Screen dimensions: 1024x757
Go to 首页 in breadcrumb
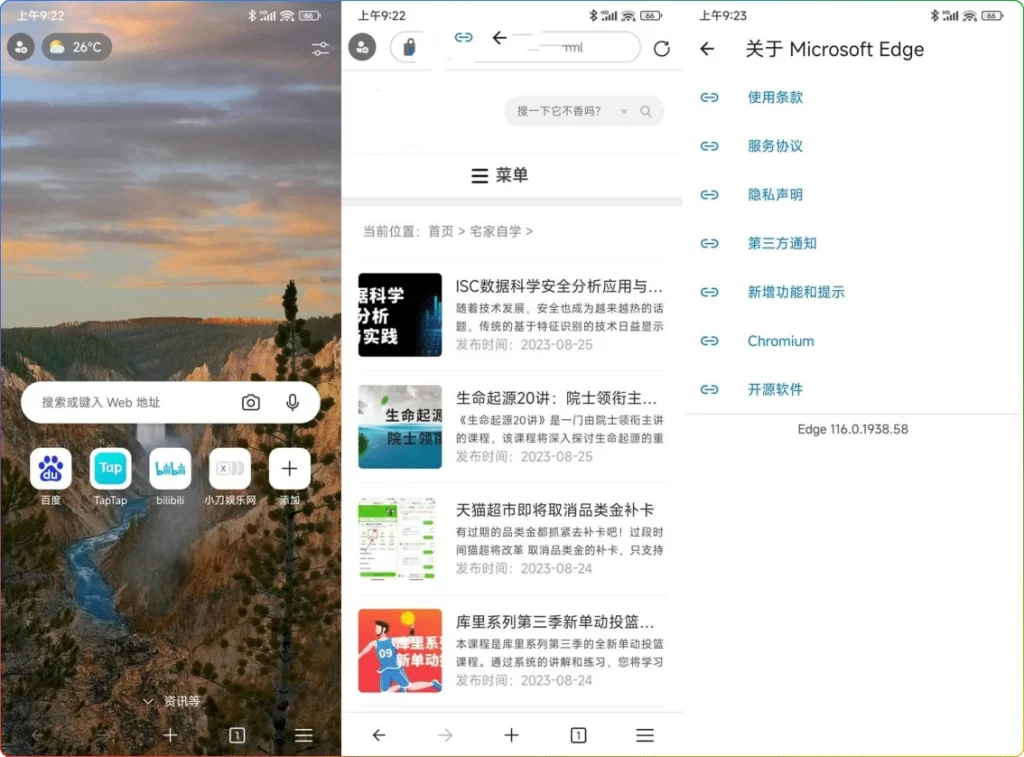coord(441,231)
